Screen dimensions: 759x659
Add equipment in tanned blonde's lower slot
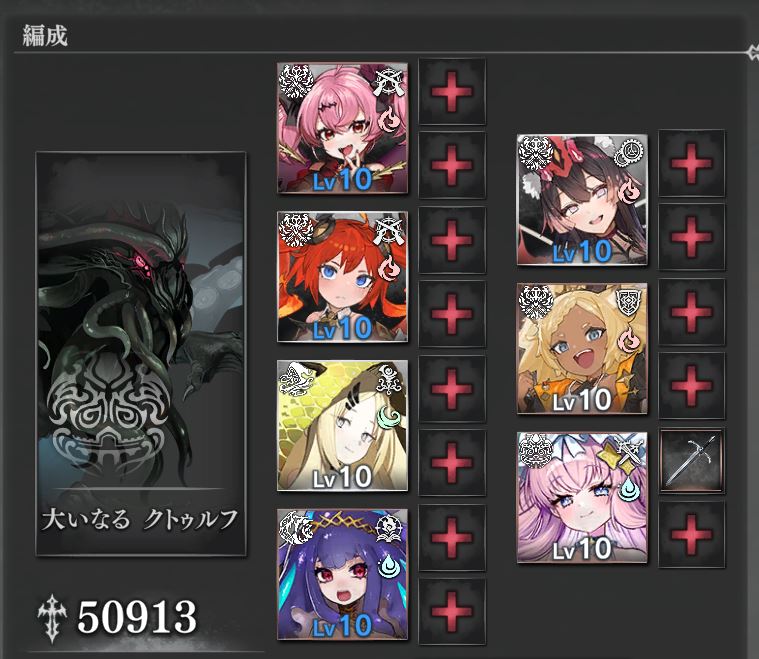point(692,386)
